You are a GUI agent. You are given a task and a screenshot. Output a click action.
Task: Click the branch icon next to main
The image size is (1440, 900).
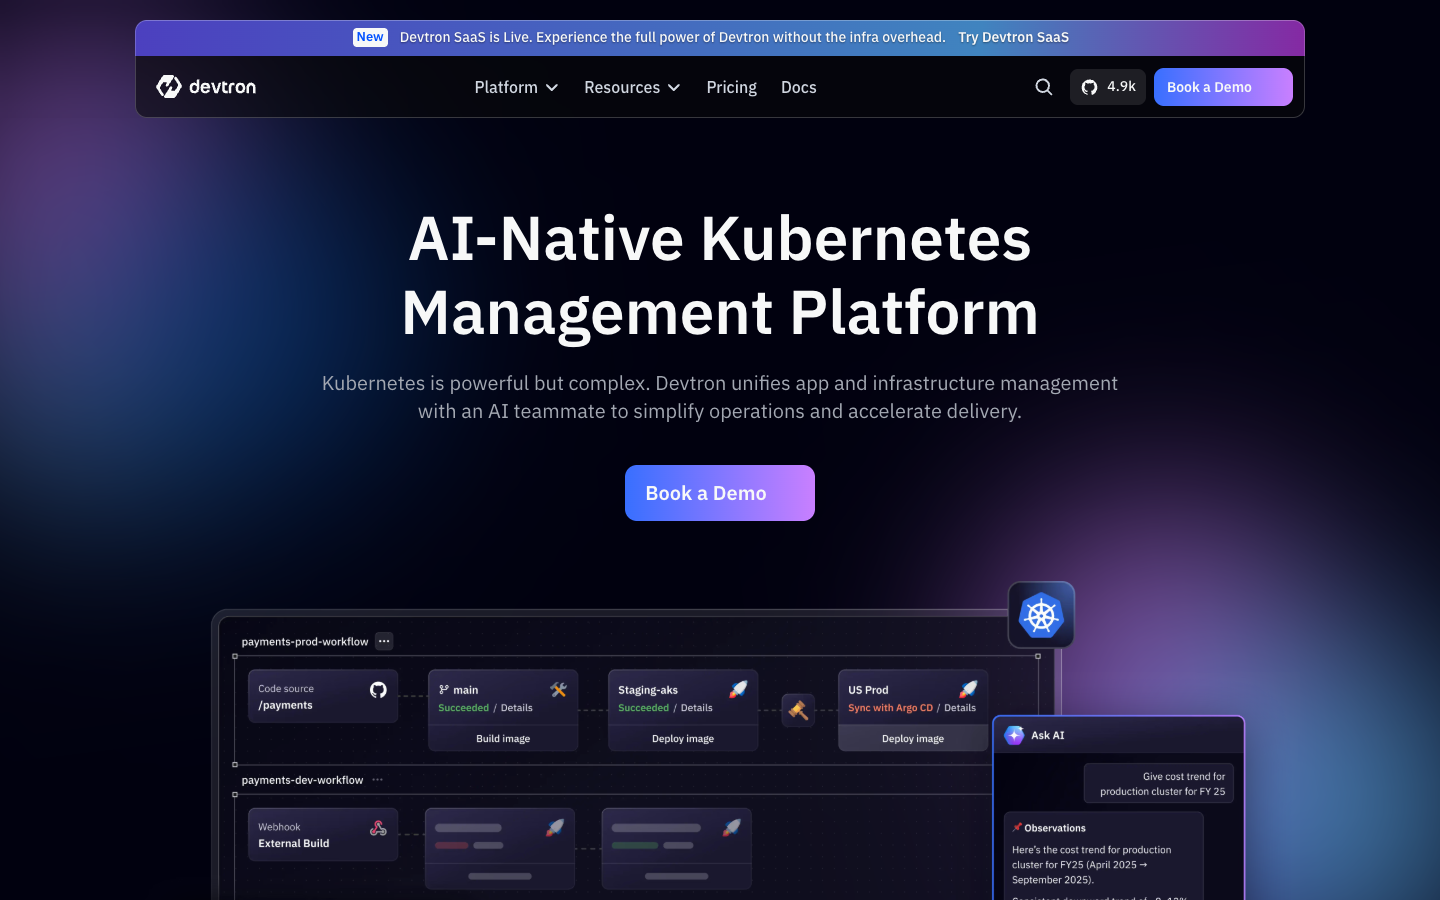coord(444,690)
